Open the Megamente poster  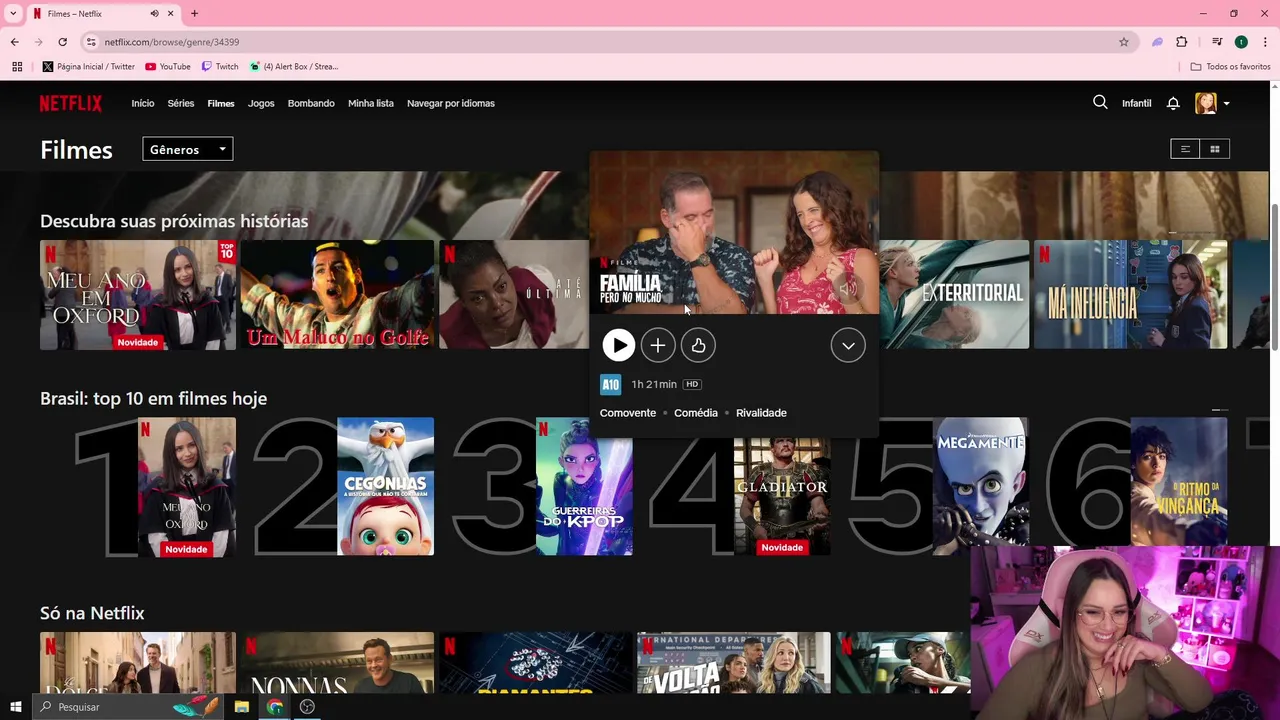point(980,486)
